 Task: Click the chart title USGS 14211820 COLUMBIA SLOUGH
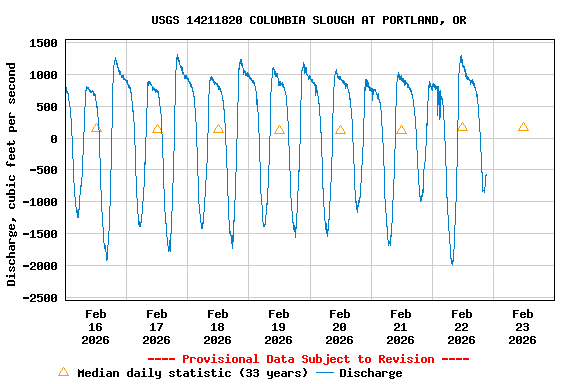(309, 20)
